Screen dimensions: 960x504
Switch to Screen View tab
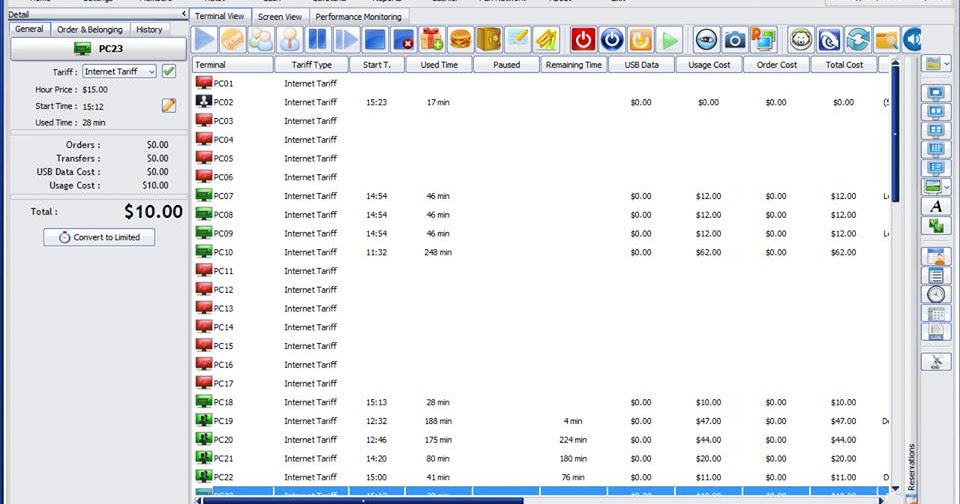pos(280,17)
